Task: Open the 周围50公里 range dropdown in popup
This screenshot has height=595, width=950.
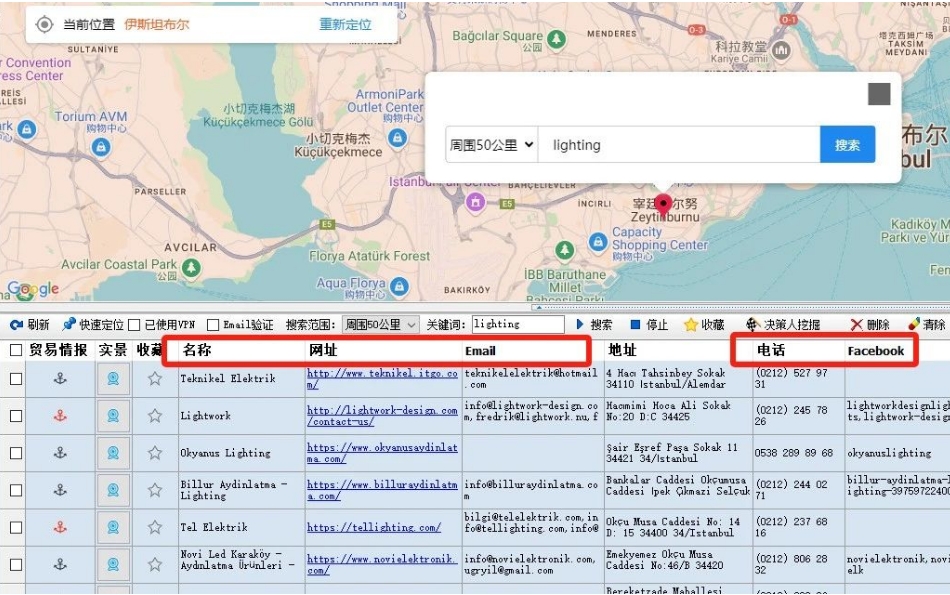Action: [x=491, y=145]
